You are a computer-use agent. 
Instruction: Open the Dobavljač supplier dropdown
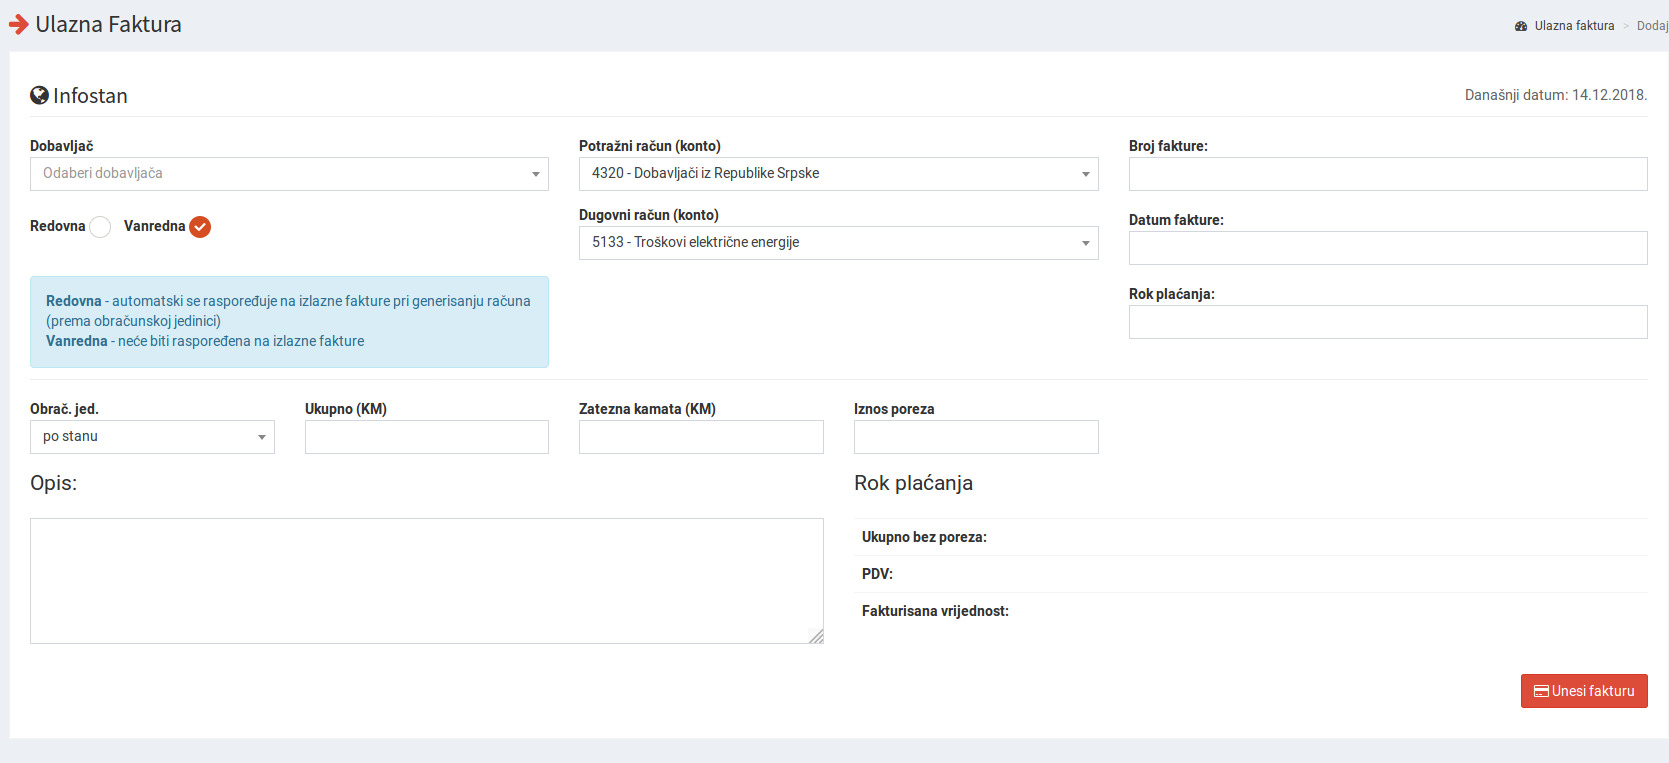(x=289, y=174)
